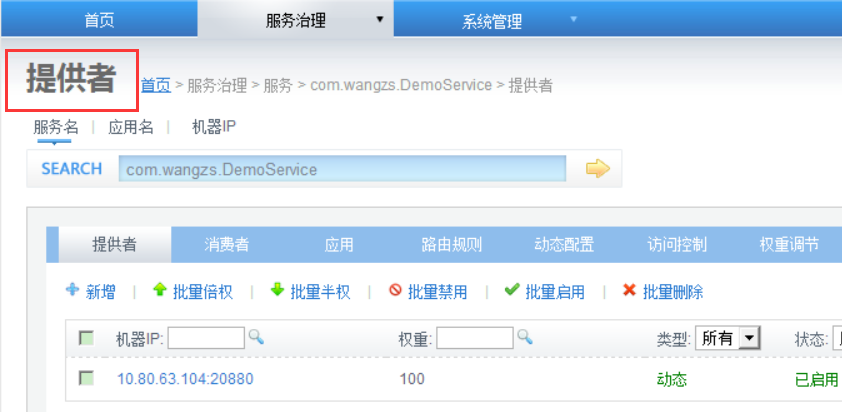842x412 pixels.
Task: Open the 类型 dropdown showing 所有
Action: tap(728, 338)
